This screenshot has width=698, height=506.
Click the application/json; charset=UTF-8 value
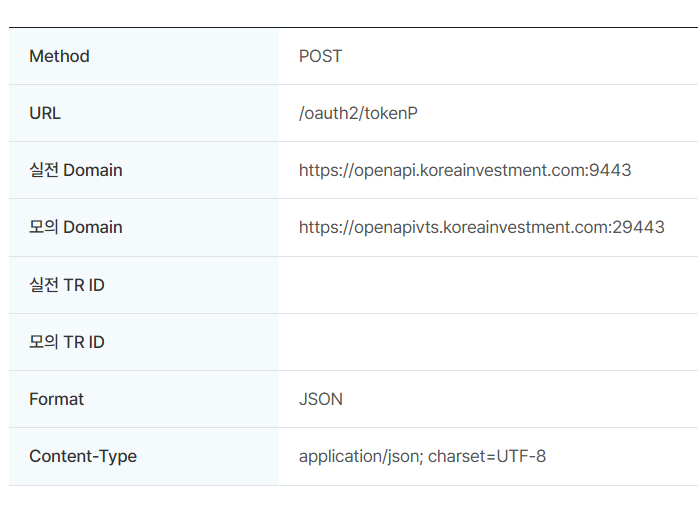click(422, 456)
